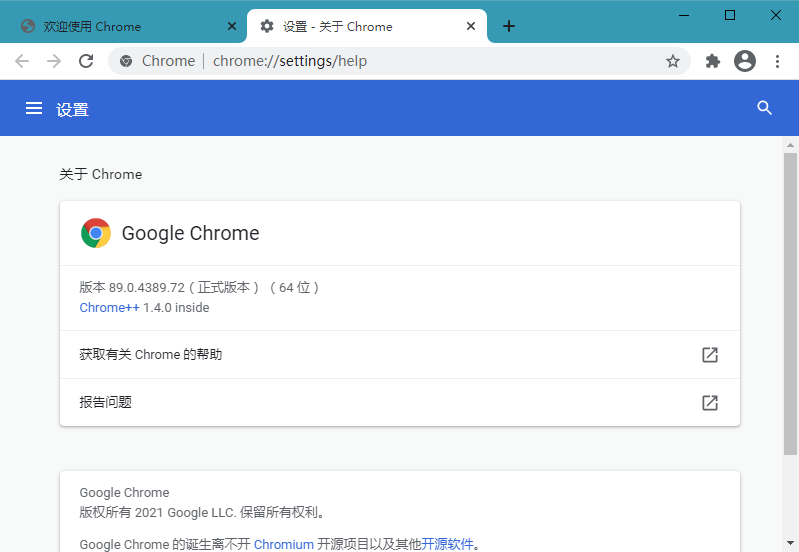
Task: Click the address bar URL field
Action: pos(400,61)
